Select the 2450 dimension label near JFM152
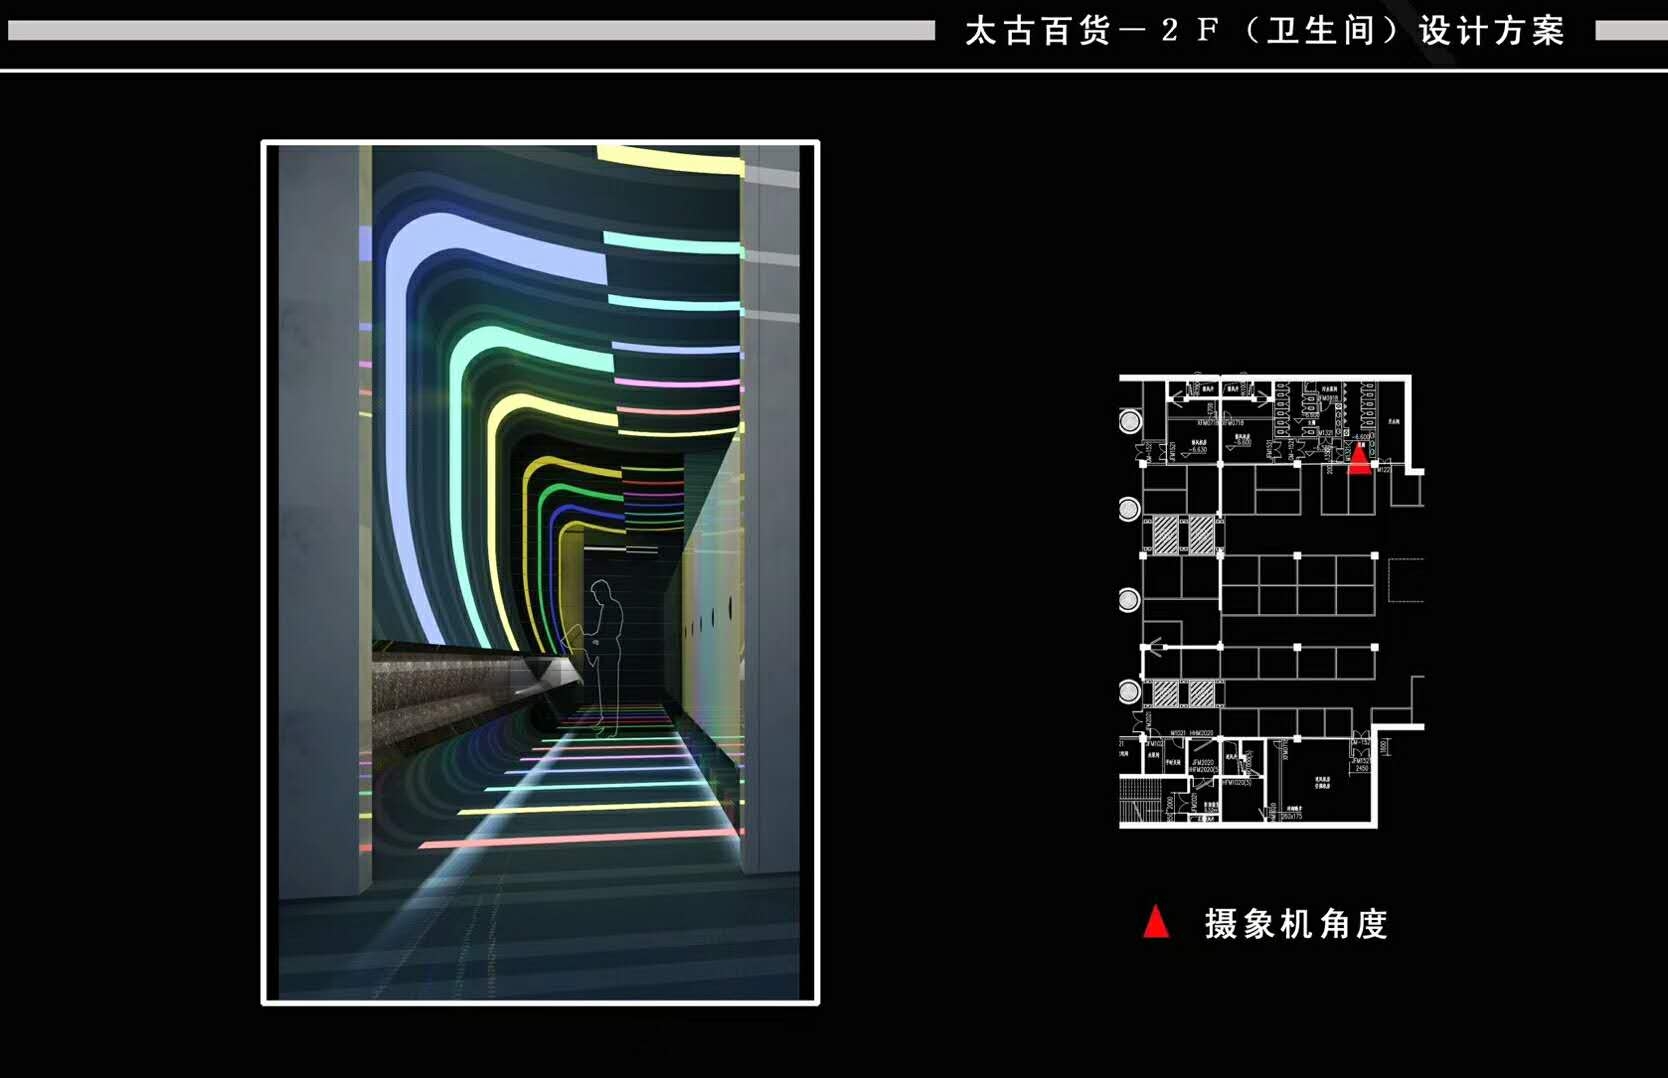The width and height of the screenshot is (1668, 1078). (x=1363, y=768)
